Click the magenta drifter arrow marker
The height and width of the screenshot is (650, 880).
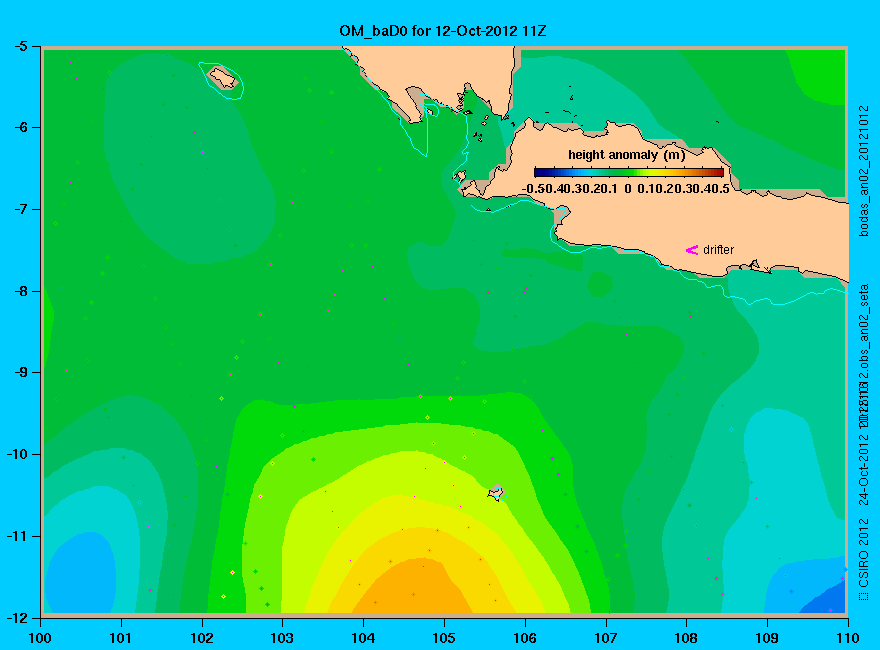(x=692, y=250)
